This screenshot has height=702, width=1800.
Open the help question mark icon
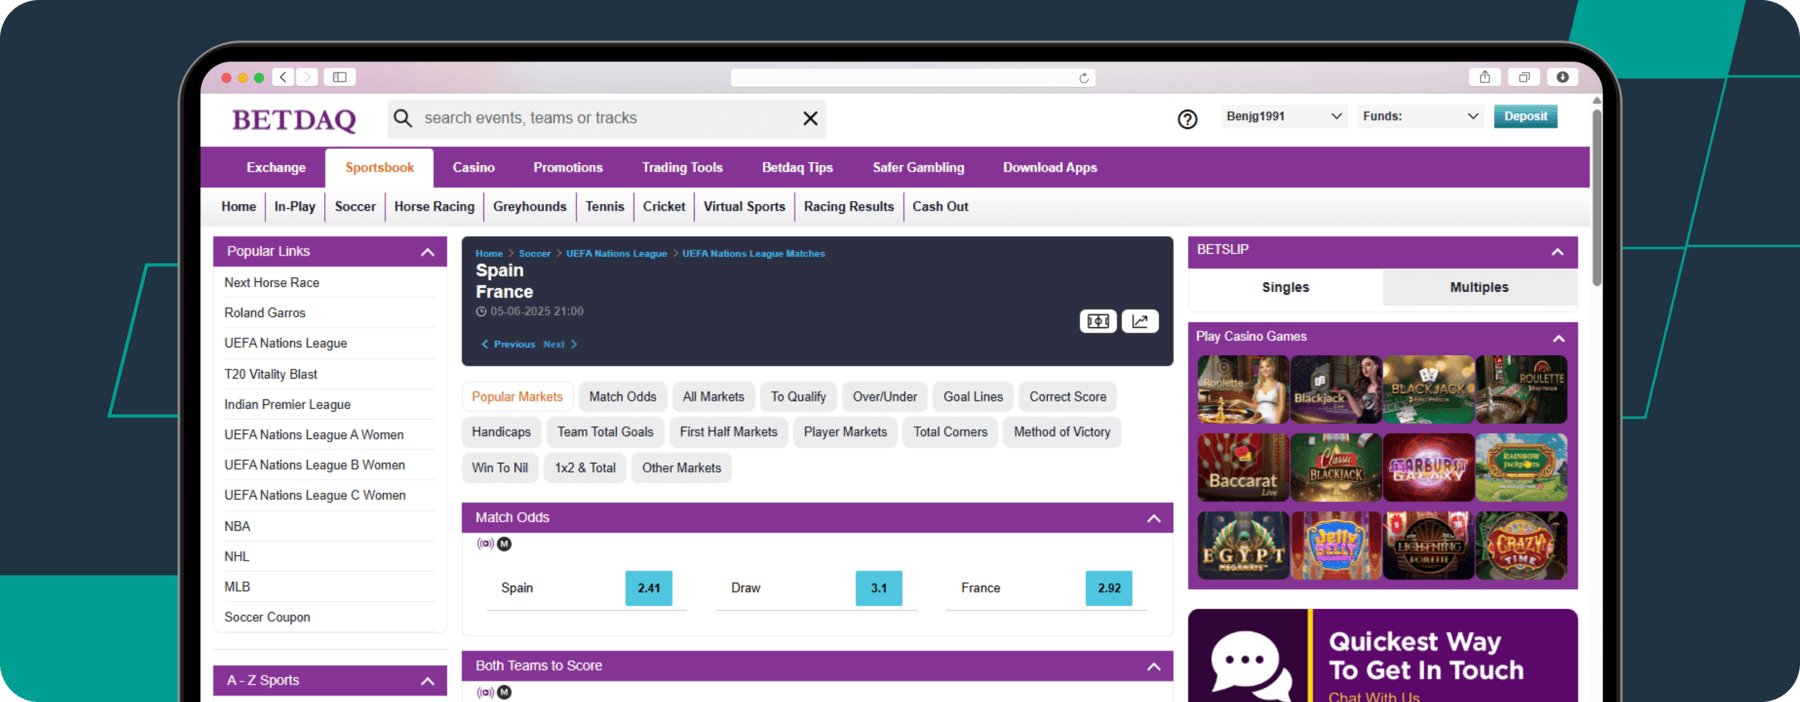click(1187, 119)
